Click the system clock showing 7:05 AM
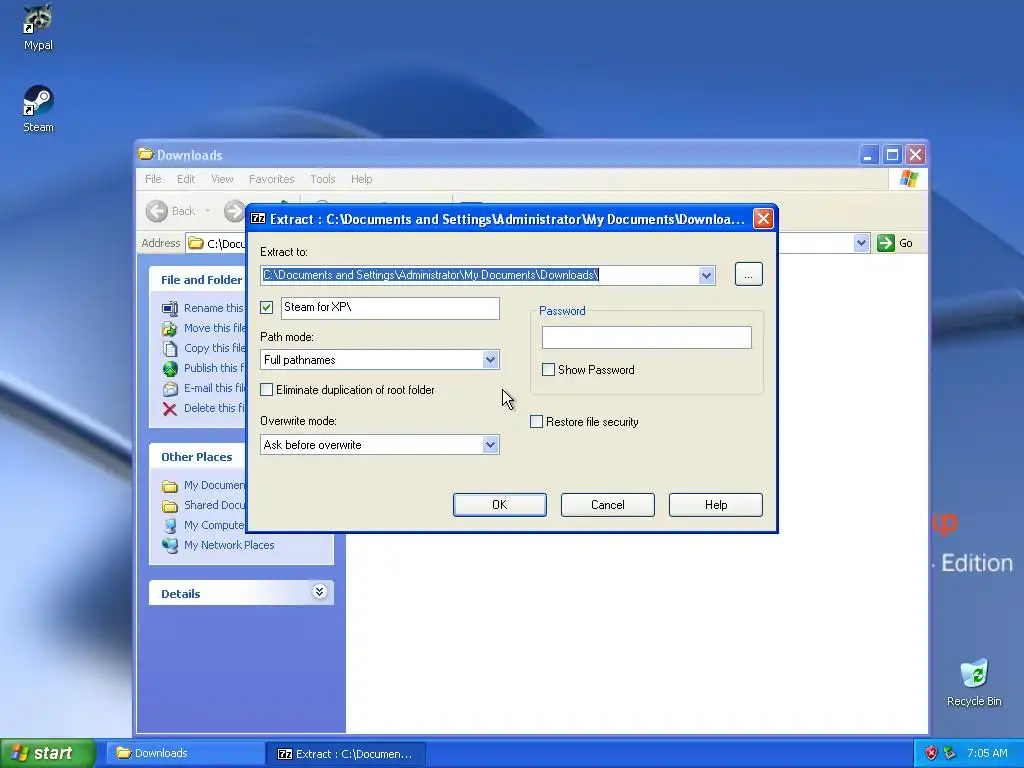This screenshot has height=768, width=1024. pyautogui.click(x=987, y=753)
